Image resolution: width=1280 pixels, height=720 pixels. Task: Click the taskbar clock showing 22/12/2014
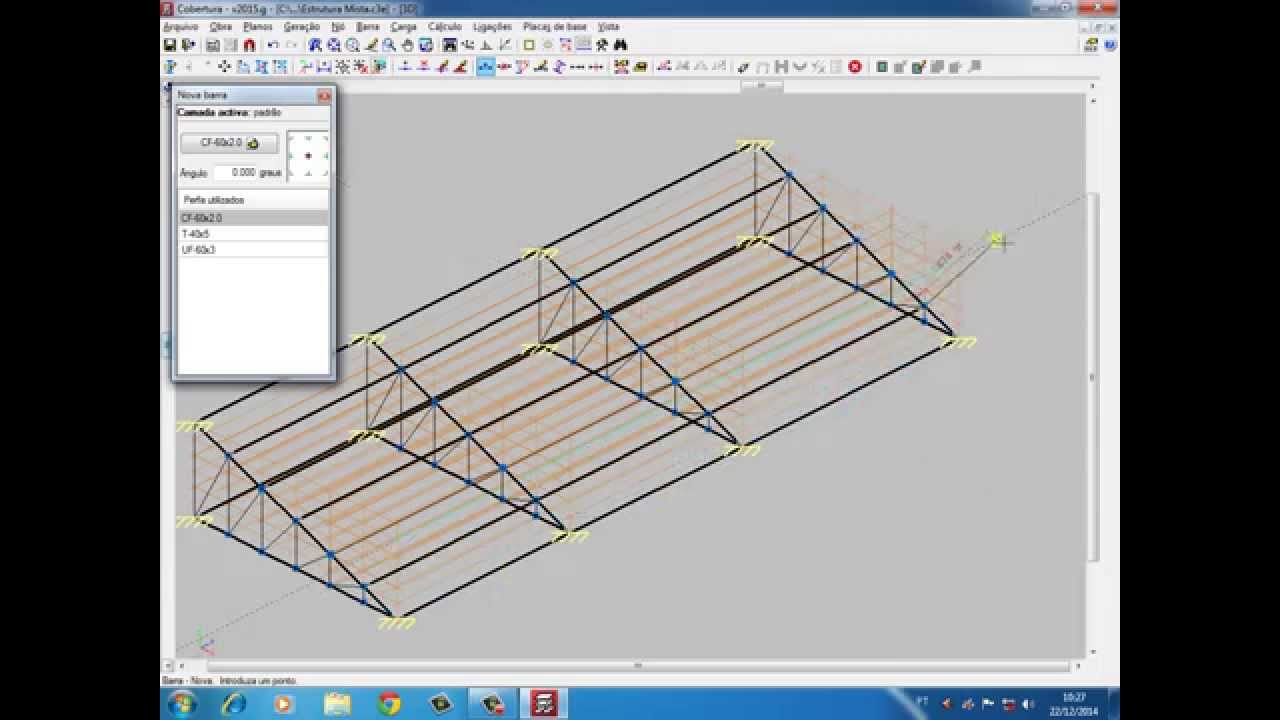coord(1073,703)
